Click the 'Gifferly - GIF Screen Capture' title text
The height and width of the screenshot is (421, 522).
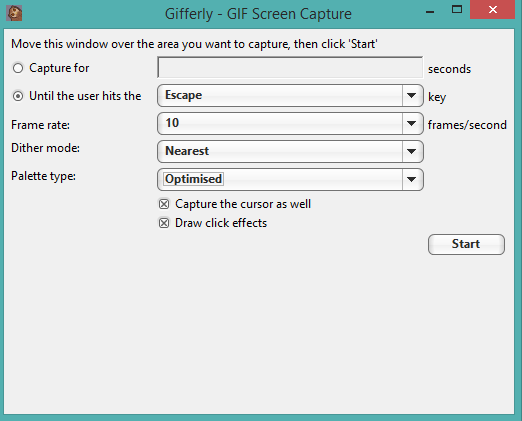pos(258,14)
